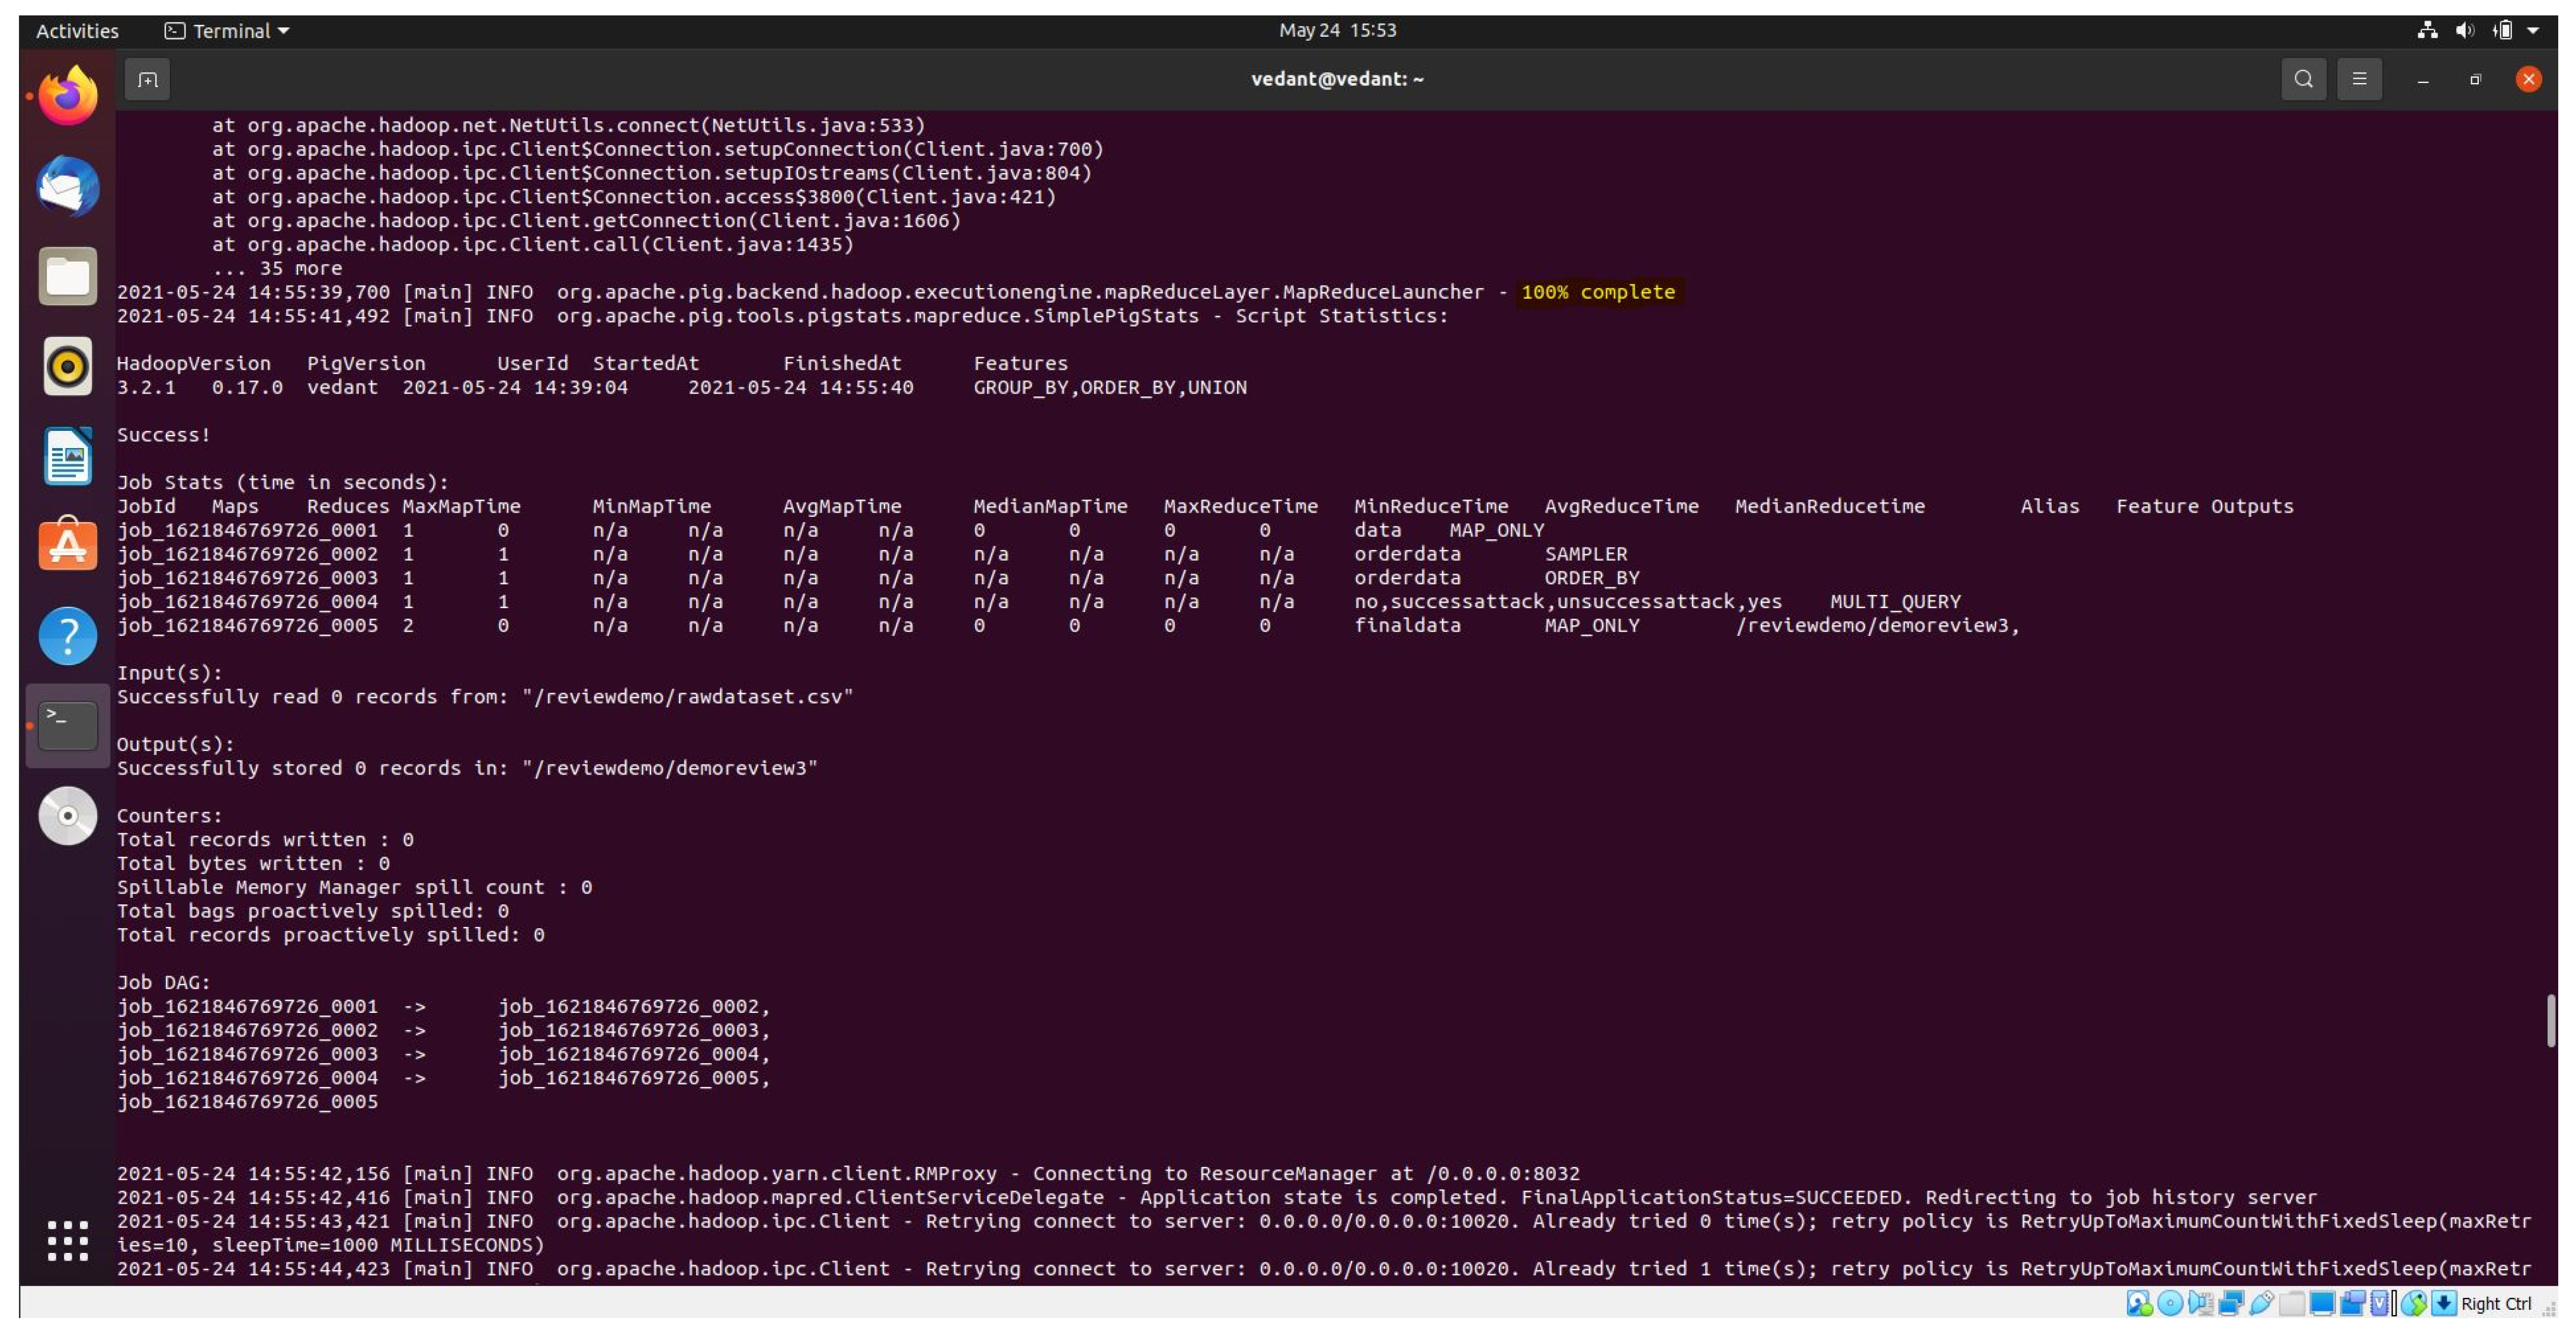
Task: Open Ubuntu Software store icon
Action: [x=68, y=546]
